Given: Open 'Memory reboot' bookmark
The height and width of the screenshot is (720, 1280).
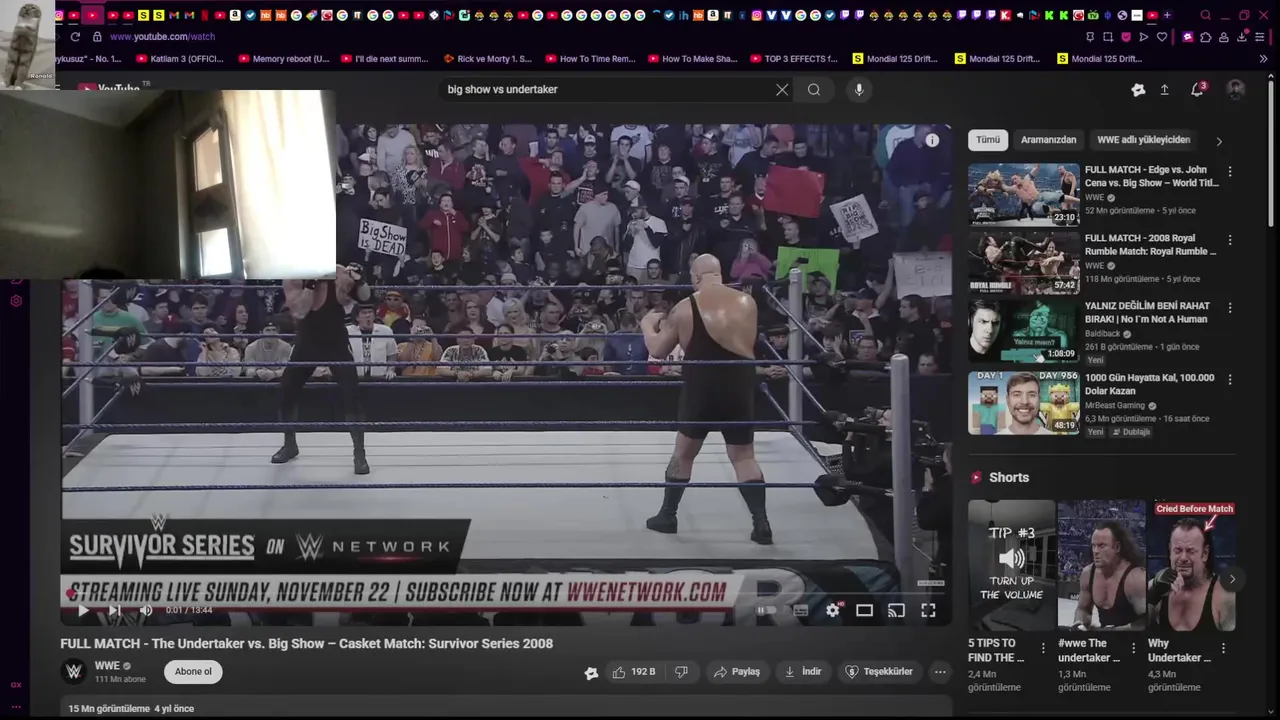Looking at the screenshot, I should 284,59.
